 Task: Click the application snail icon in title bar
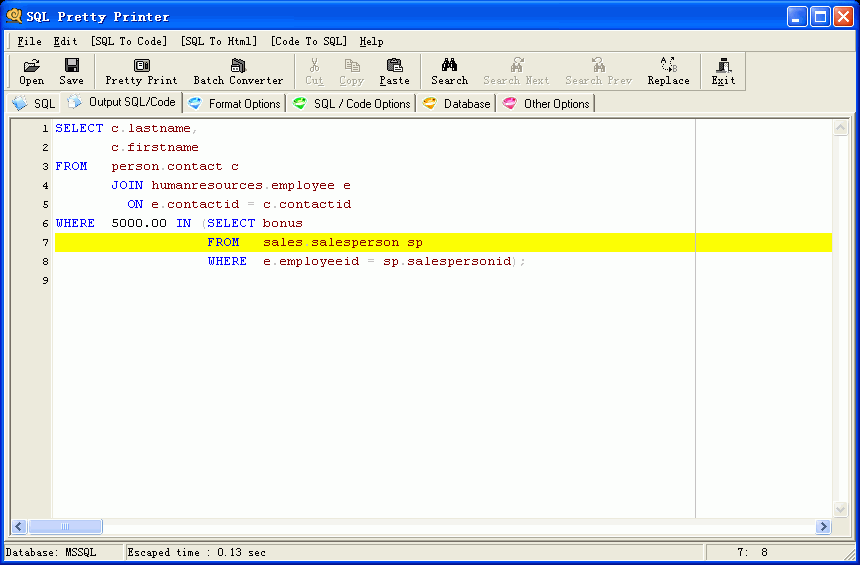pyautogui.click(x=14, y=16)
